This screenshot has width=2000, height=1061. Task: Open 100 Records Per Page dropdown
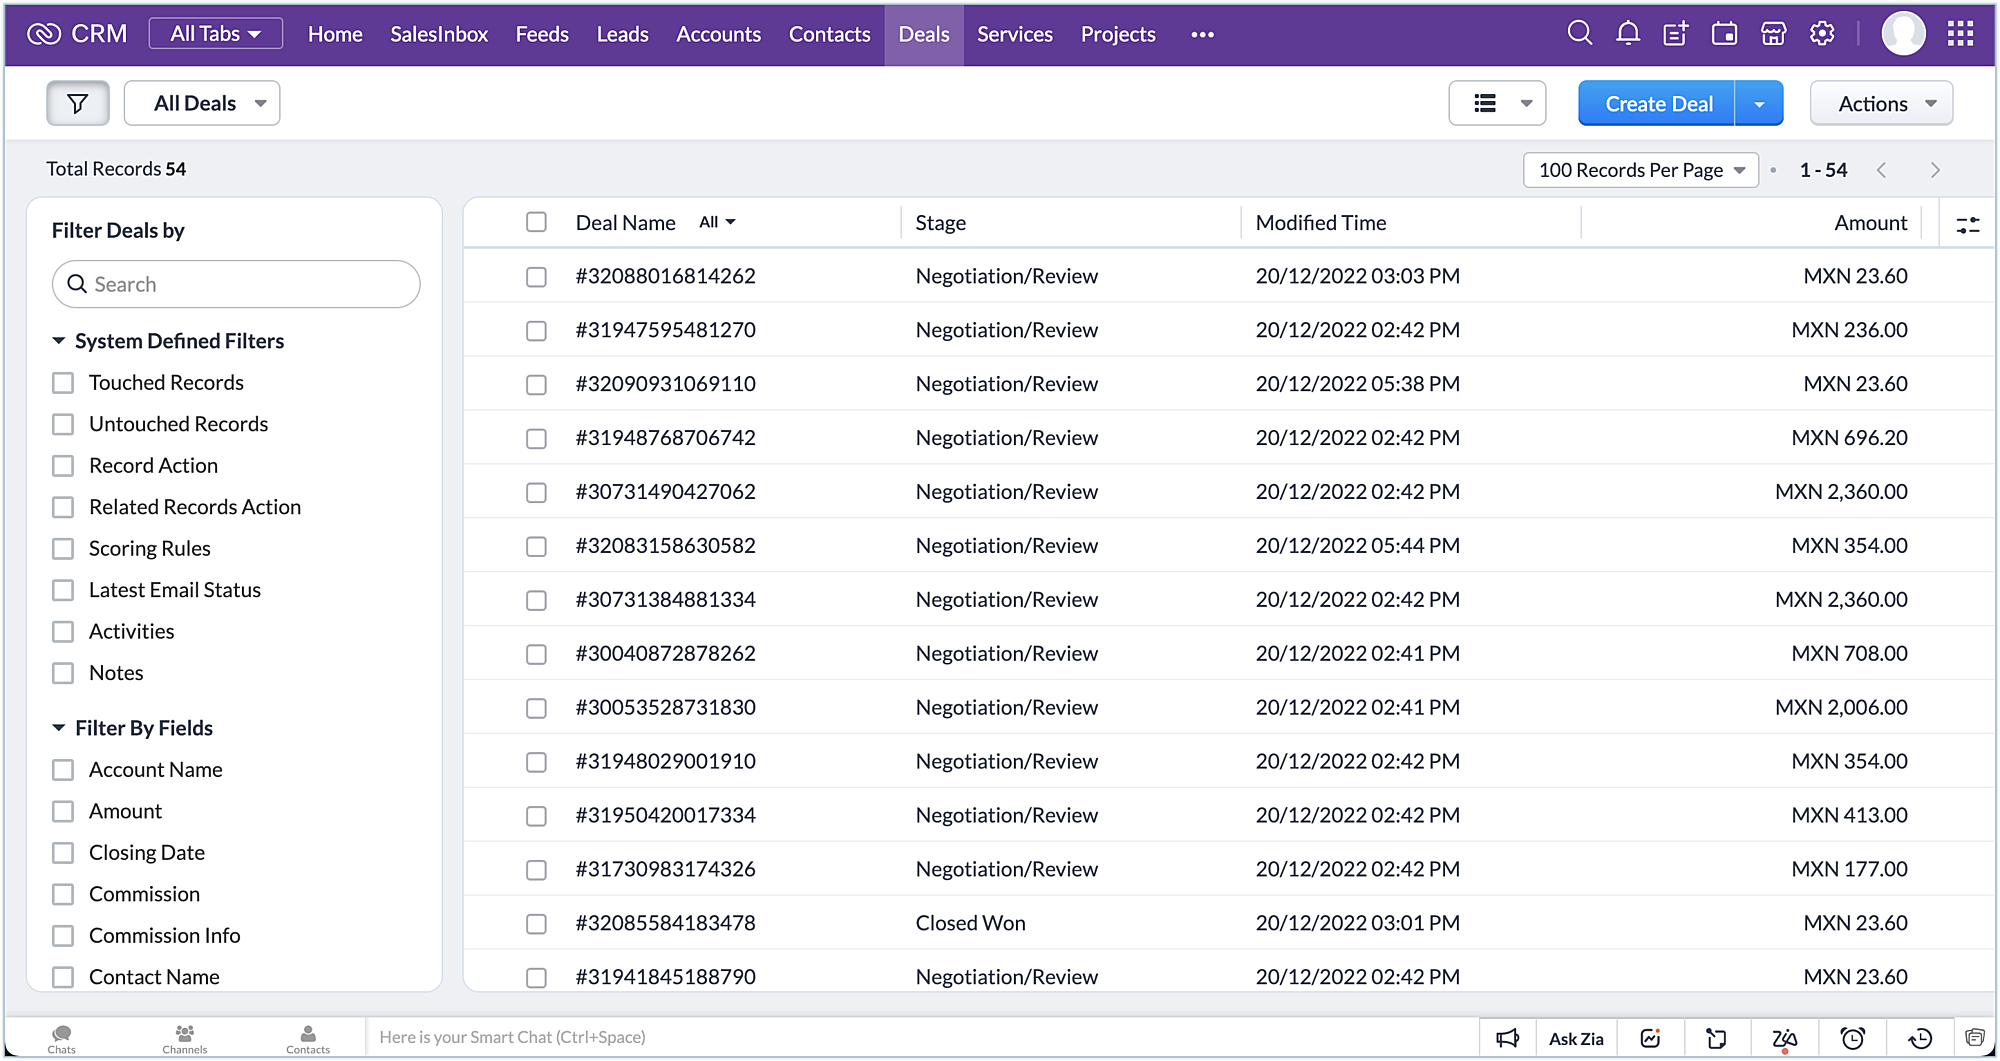click(x=1640, y=170)
